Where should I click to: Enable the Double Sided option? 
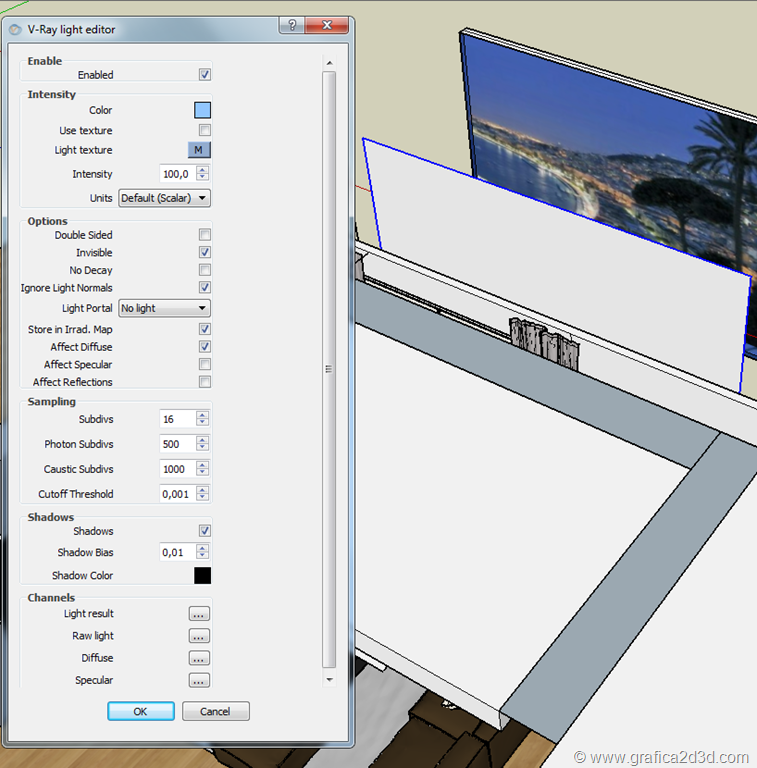click(x=205, y=235)
